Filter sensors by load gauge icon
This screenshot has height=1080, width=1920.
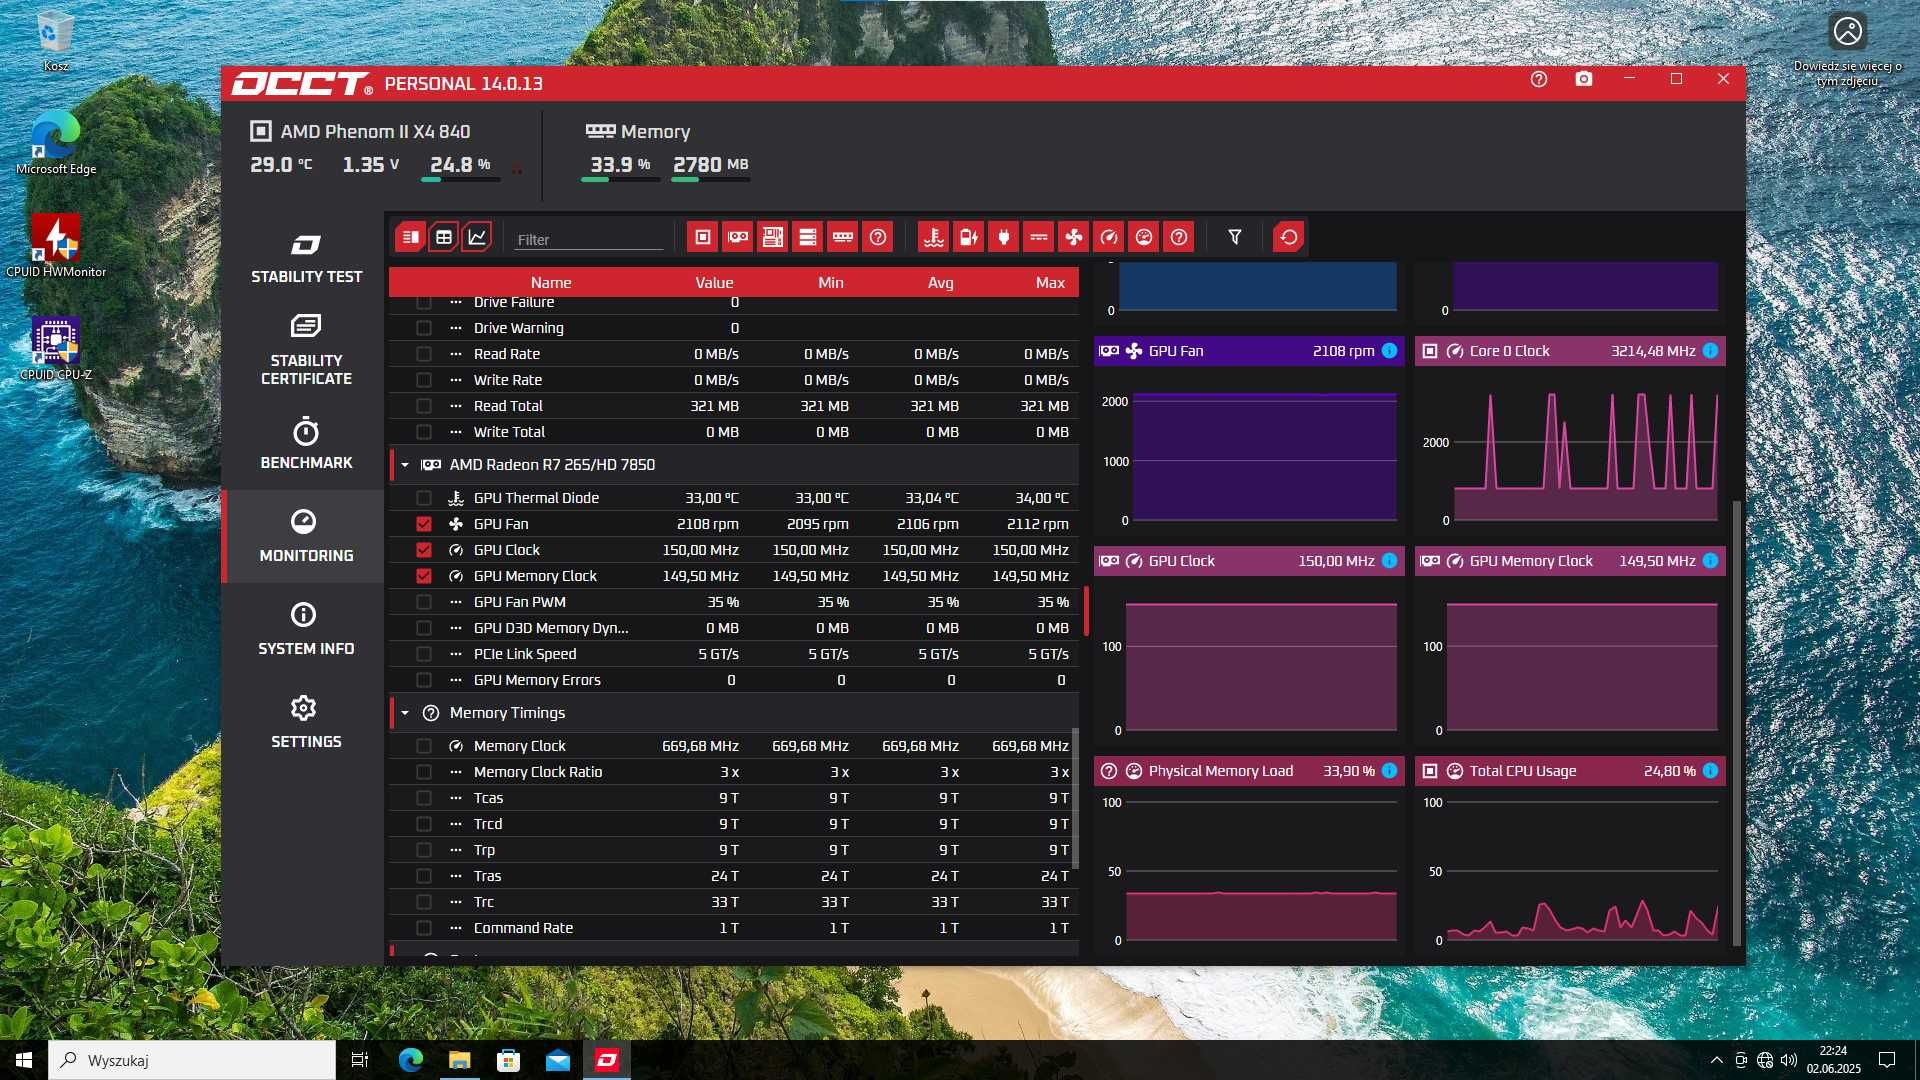tap(1144, 237)
